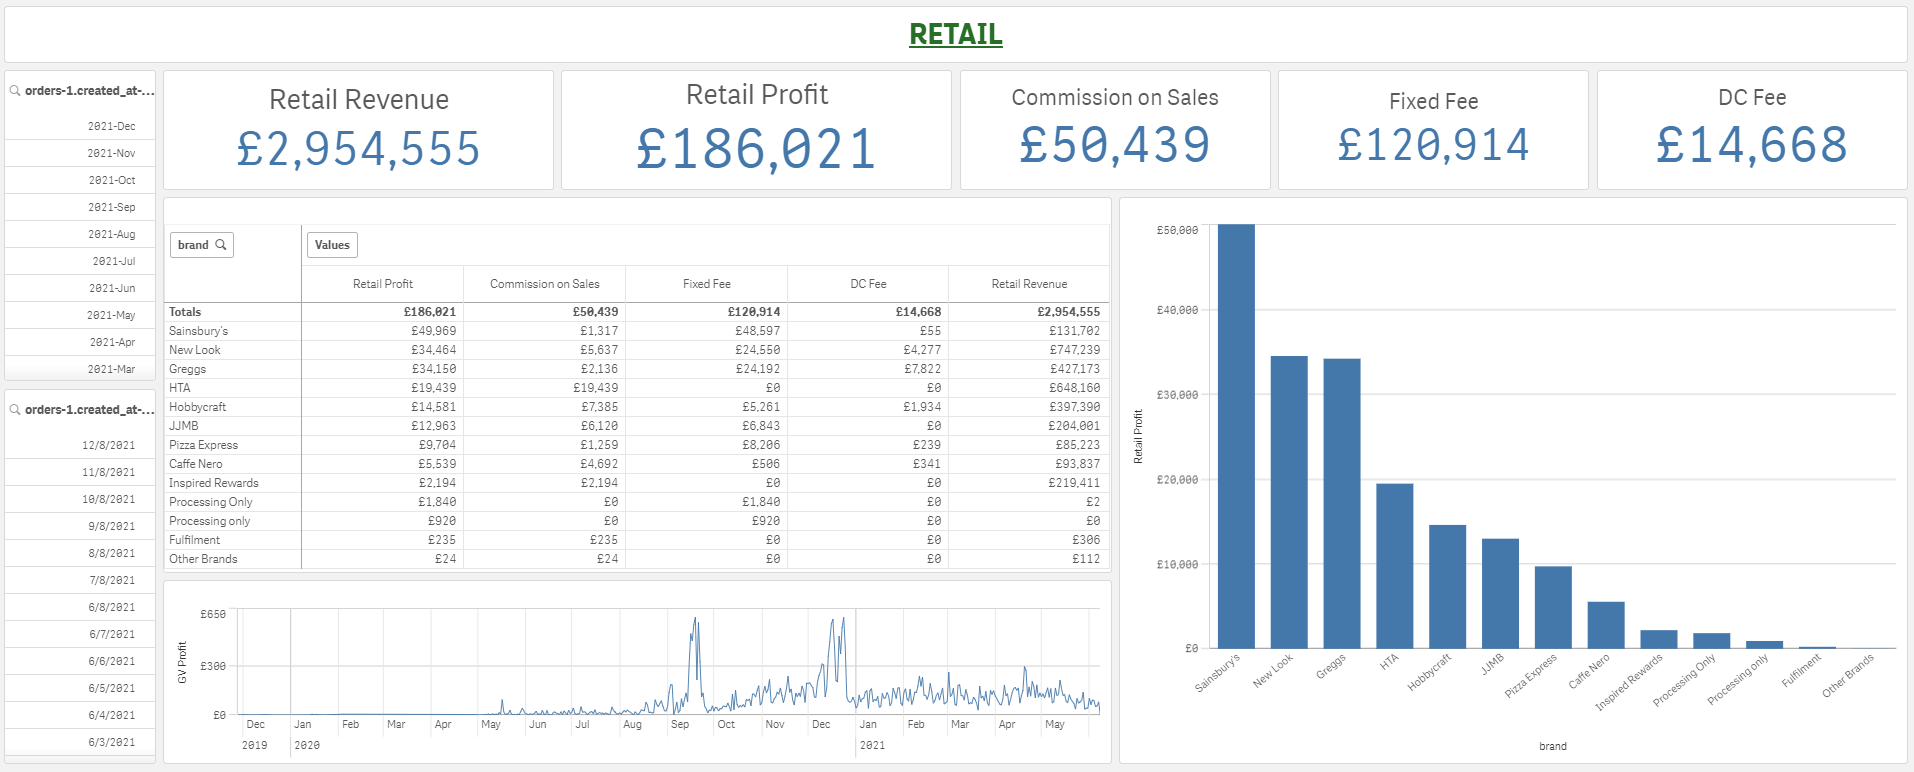This screenshot has height=772, width=1914.
Task: Select the New Look bar in the chart
Action: pyautogui.click(x=1289, y=502)
